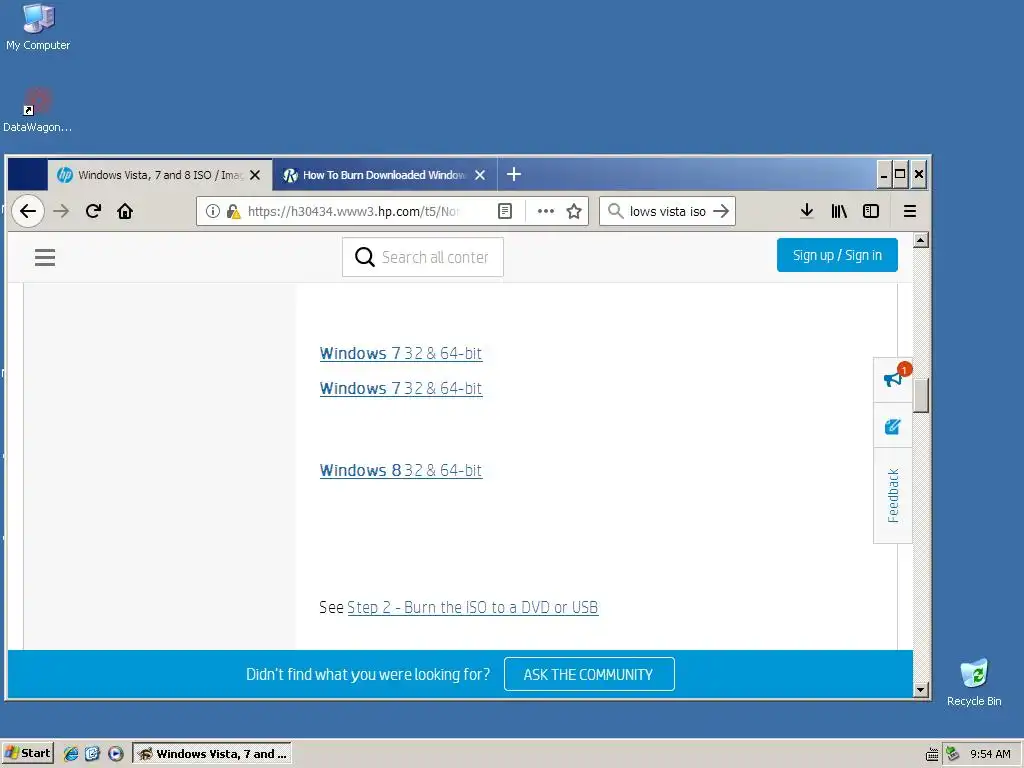Click the system tray network icon
This screenshot has width=1024, height=768.
tap(953, 754)
